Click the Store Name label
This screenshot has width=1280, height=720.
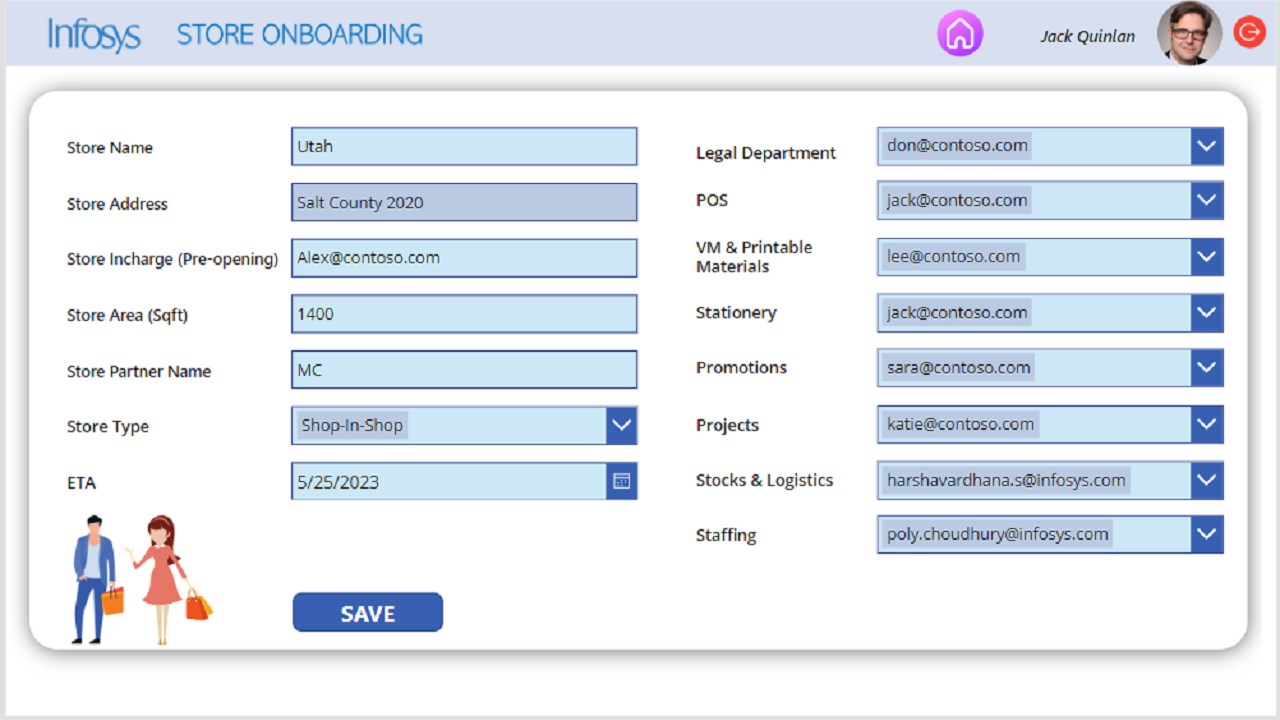pyautogui.click(x=110, y=148)
